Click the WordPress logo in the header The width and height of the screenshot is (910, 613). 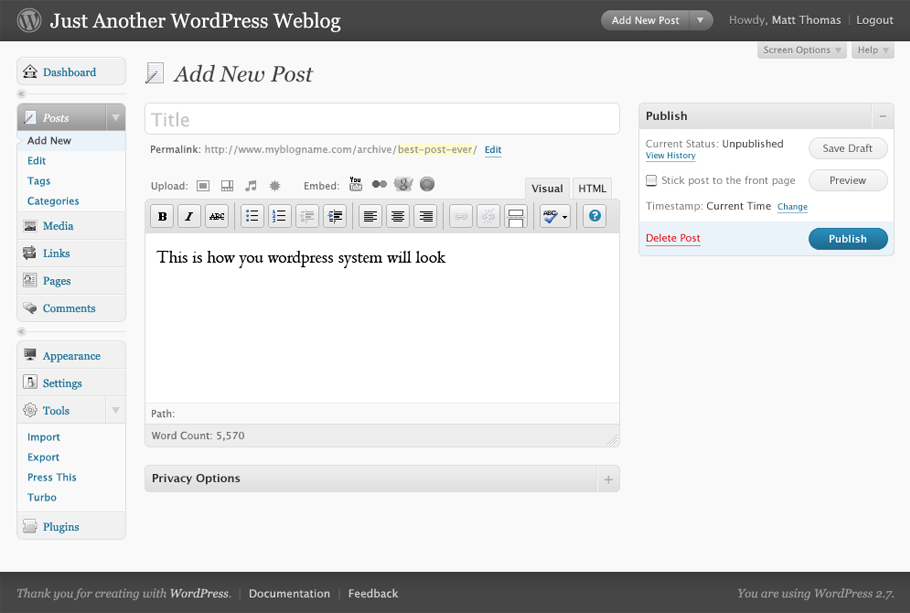tap(29, 20)
